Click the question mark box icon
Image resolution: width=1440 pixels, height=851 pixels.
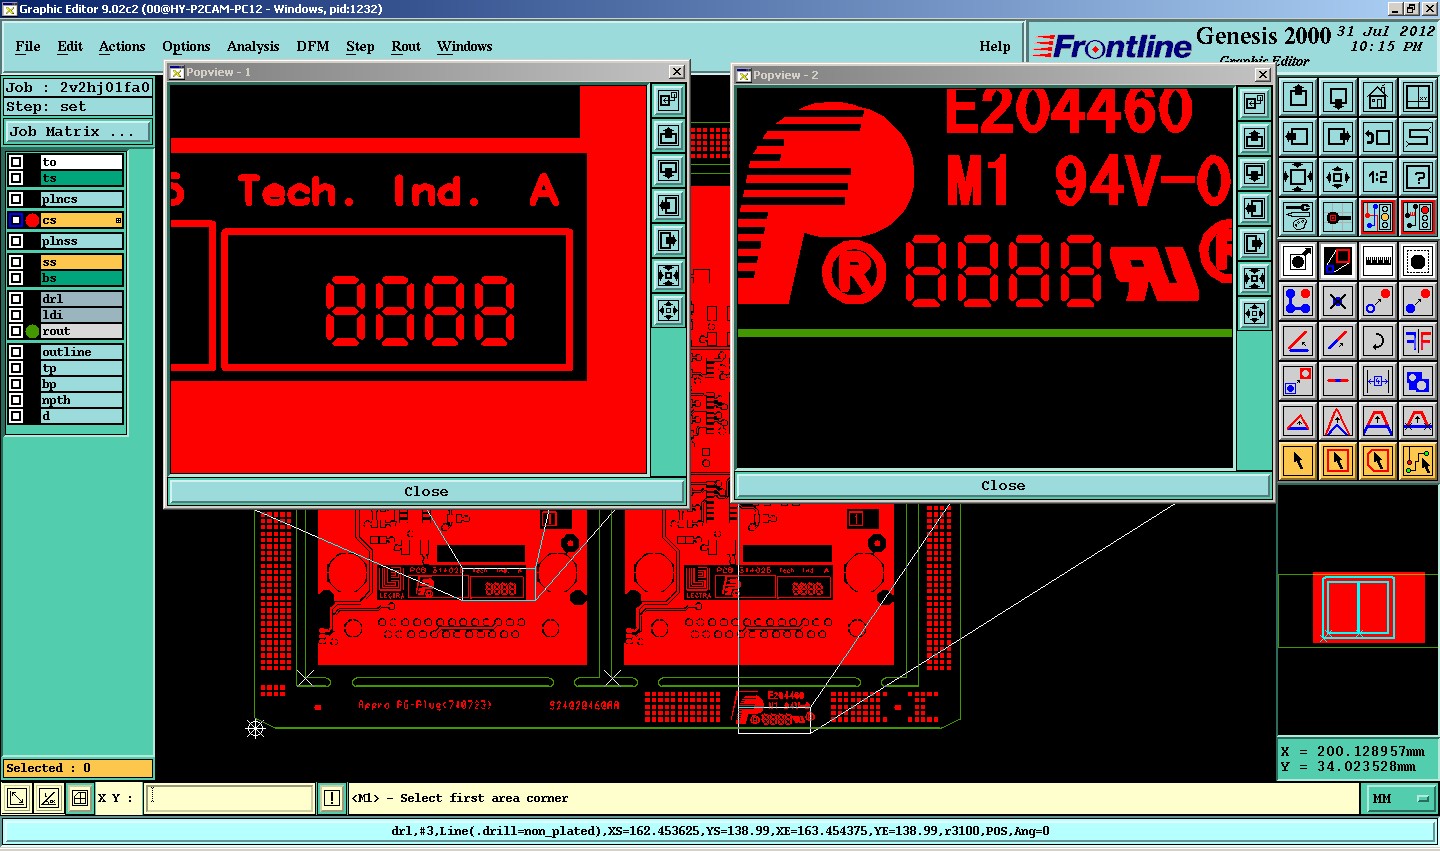coord(1418,177)
